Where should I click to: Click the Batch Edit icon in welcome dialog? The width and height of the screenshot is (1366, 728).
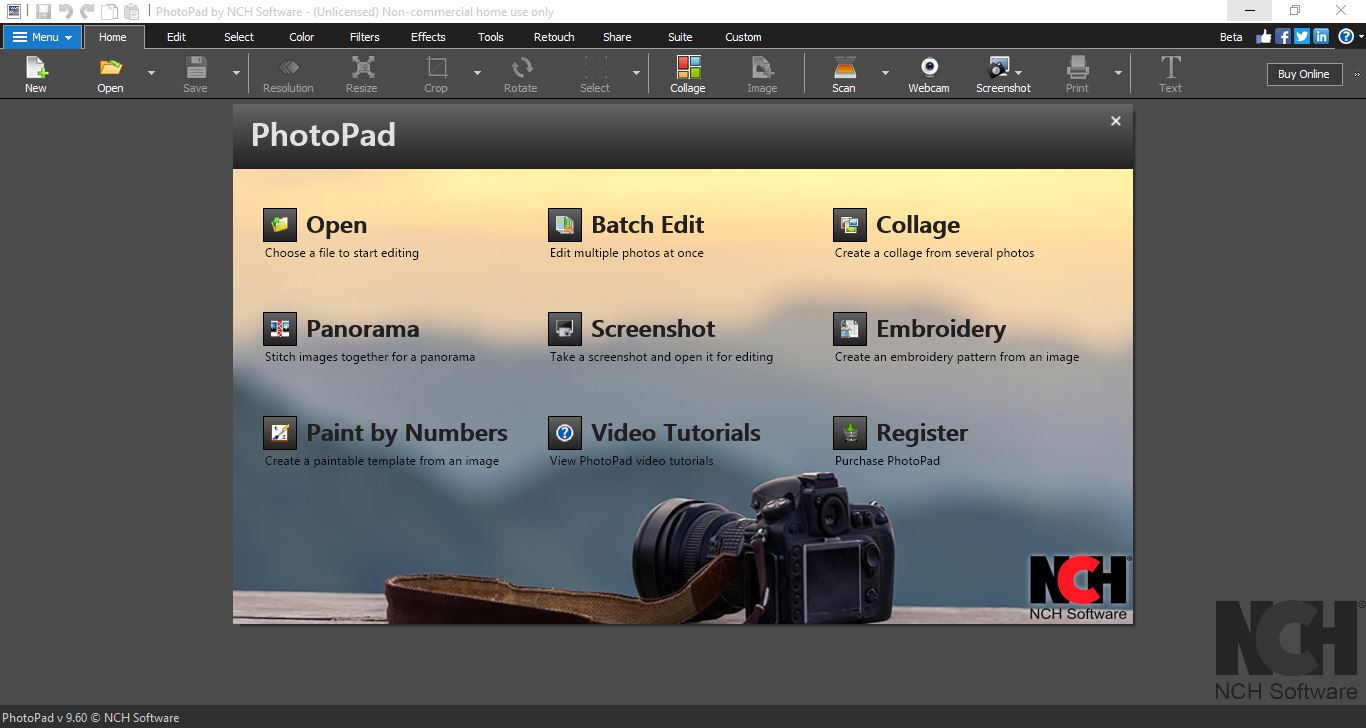pyautogui.click(x=565, y=225)
